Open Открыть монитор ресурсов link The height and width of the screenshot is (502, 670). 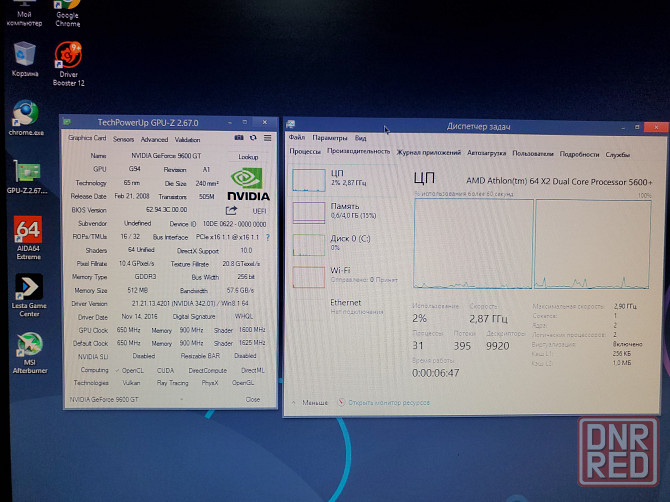click(389, 402)
